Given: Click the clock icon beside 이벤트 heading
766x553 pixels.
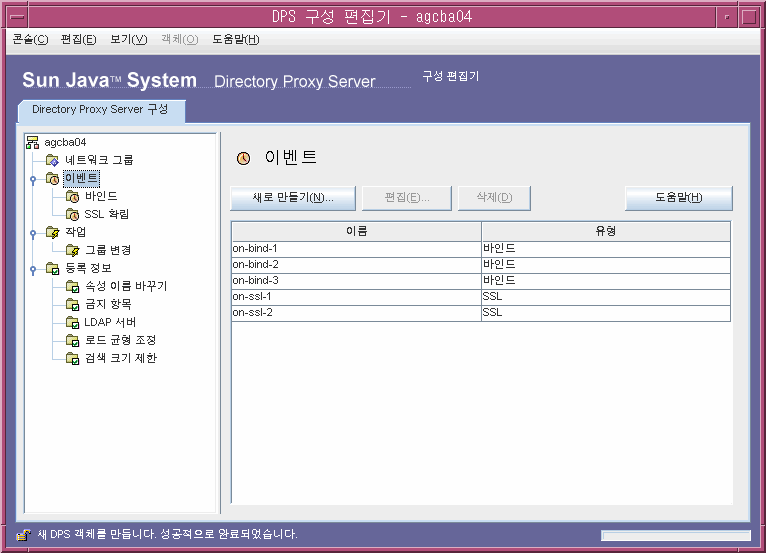Looking at the screenshot, I should click(x=243, y=158).
